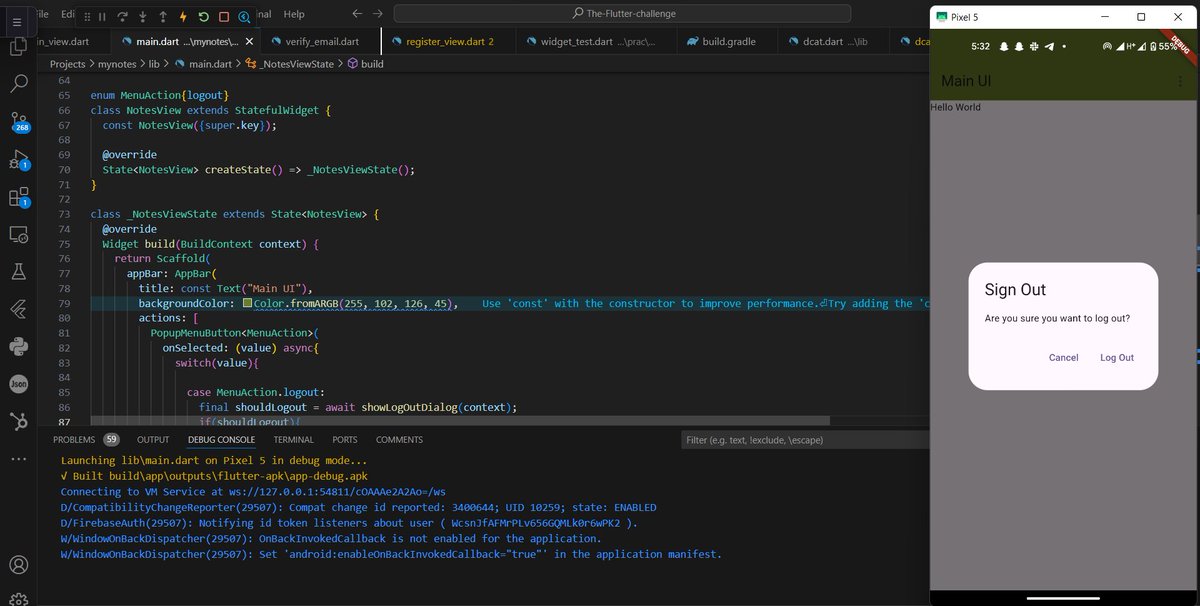Click the Step Over debug icon
1200x606 pixels.
click(x=122, y=17)
